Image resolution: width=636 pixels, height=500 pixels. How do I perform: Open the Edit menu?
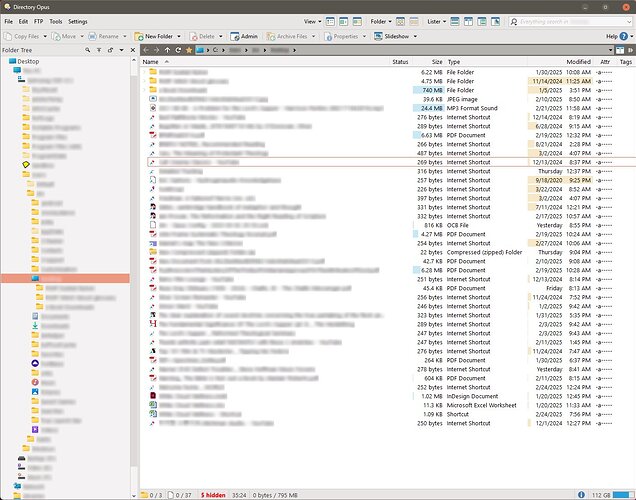tap(24, 21)
